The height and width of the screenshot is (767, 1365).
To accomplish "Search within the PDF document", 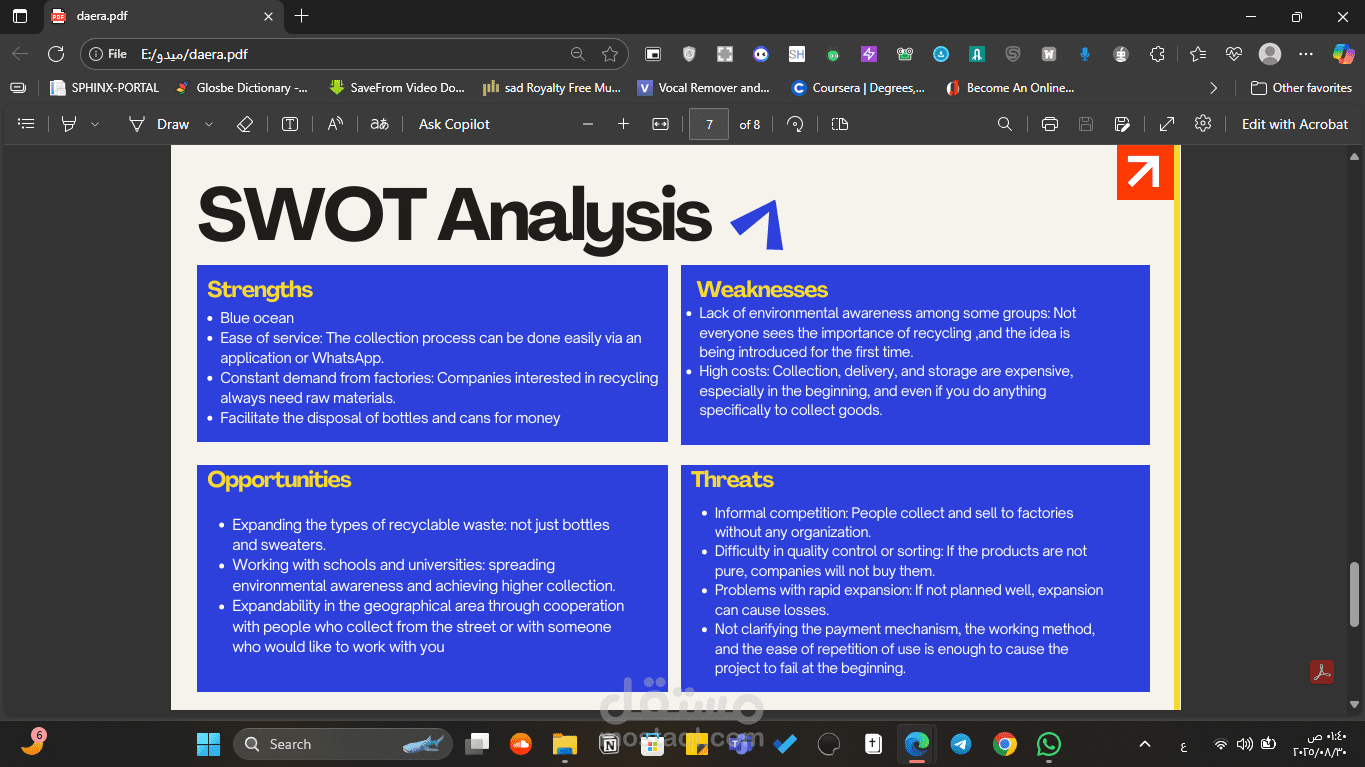I will 1005,124.
